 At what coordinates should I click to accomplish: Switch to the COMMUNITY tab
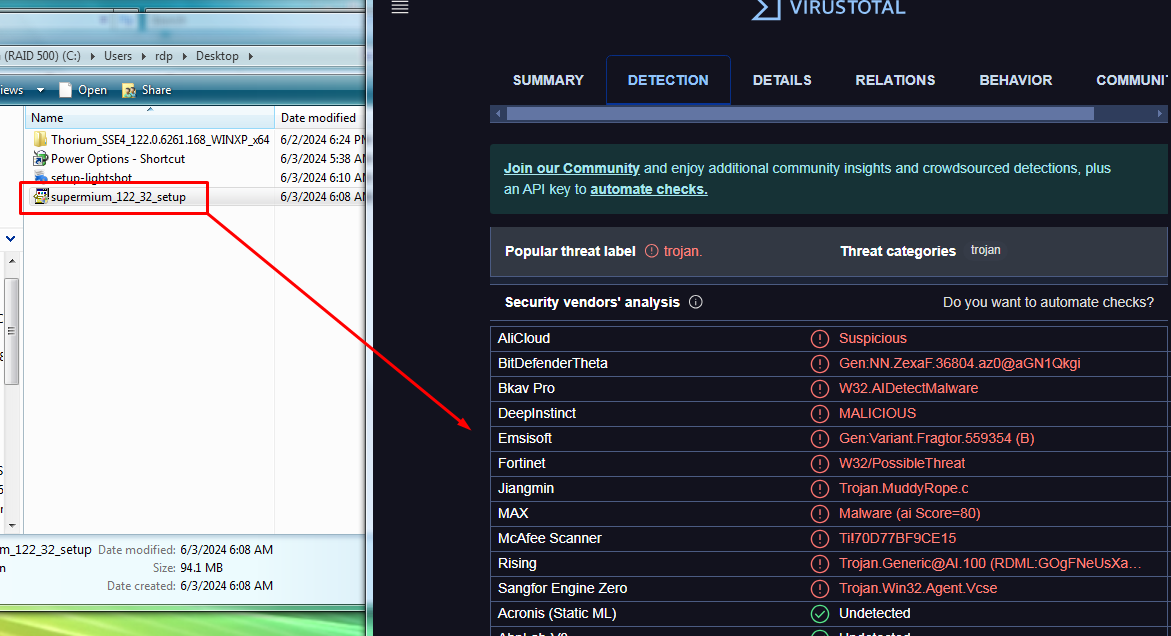coord(1131,80)
